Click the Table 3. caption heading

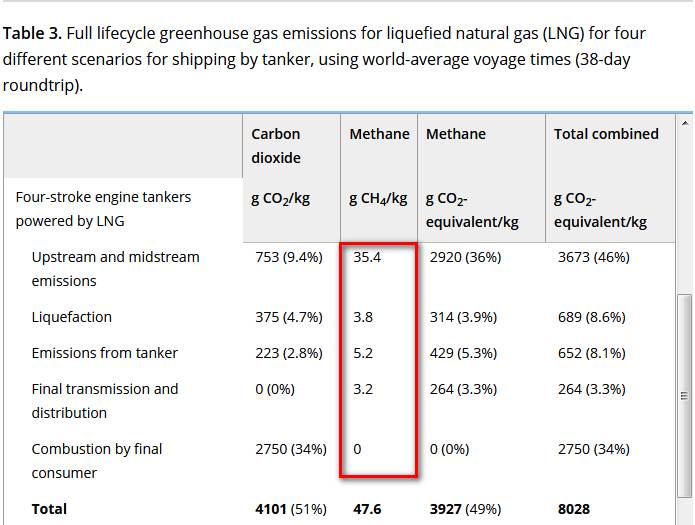[32, 33]
